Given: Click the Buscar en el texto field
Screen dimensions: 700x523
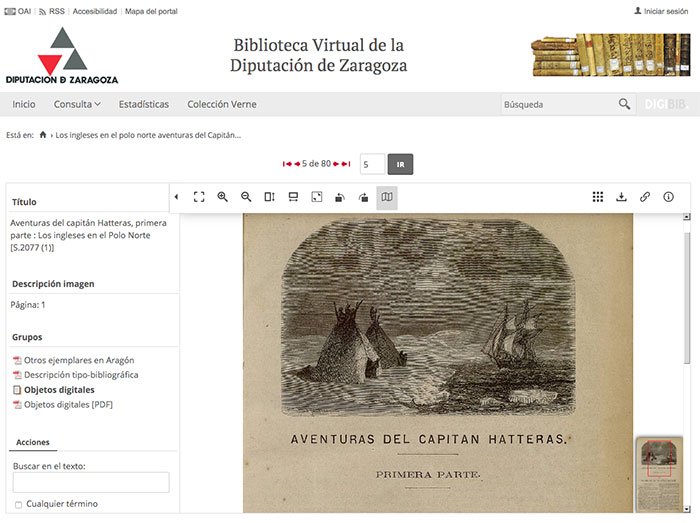Looking at the screenshot, I should pyautogui.click(x=91, y=482).
